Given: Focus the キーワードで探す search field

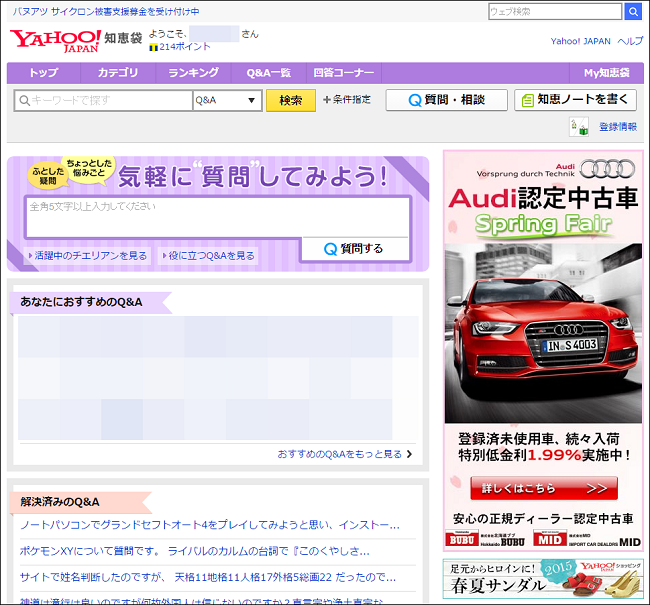Looking at the screenshot, I should [104, 100].
